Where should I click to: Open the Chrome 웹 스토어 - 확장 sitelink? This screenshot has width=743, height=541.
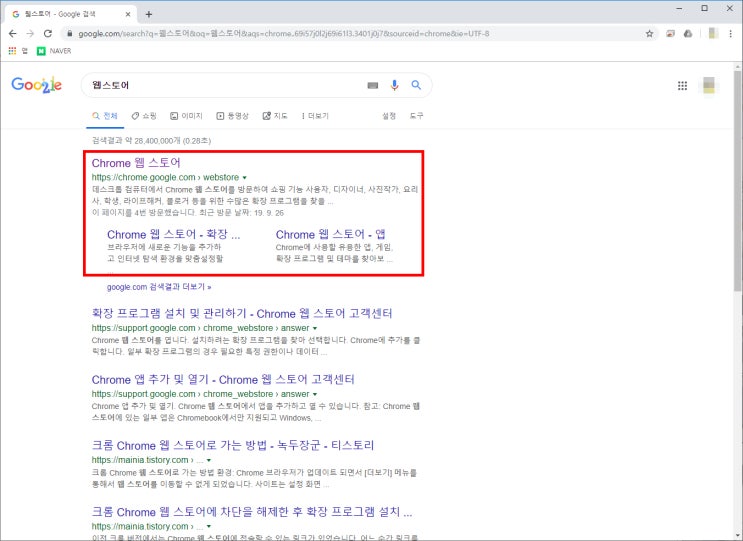pyautogui.click(x=173, y=234)
